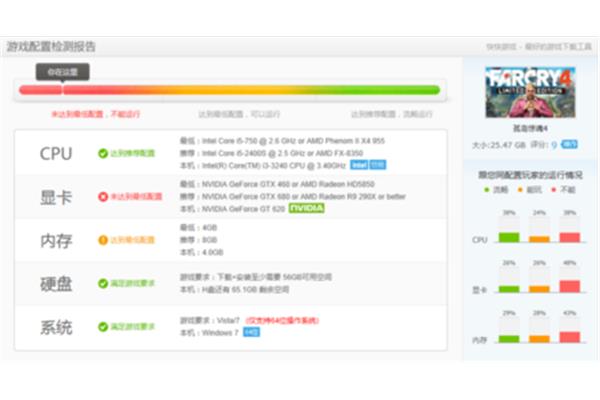Viewport: 600px width, 400px height.
Task: Click the dark 'you are here' marker bubble
Action: click(63, 72)
